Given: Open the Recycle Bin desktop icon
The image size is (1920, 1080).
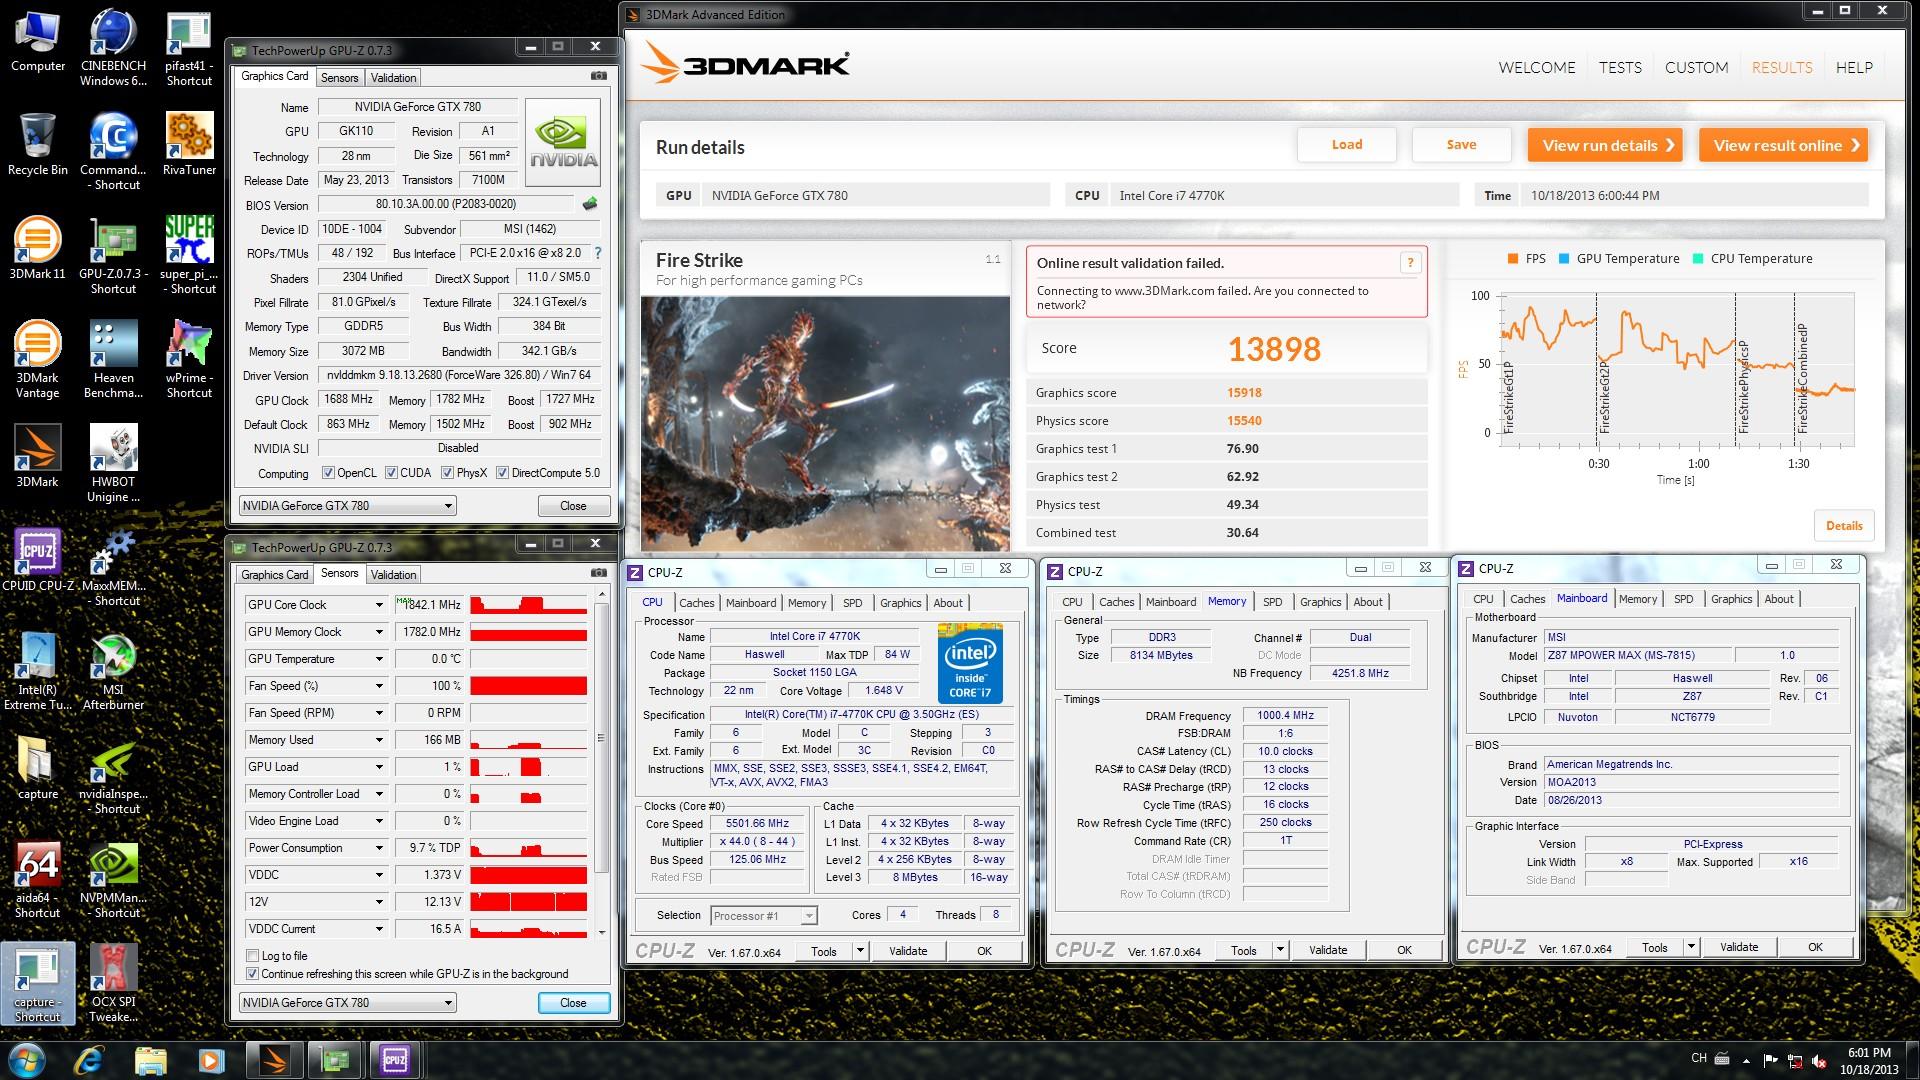Looking at the screenshot, I should [x=38, y=145].
